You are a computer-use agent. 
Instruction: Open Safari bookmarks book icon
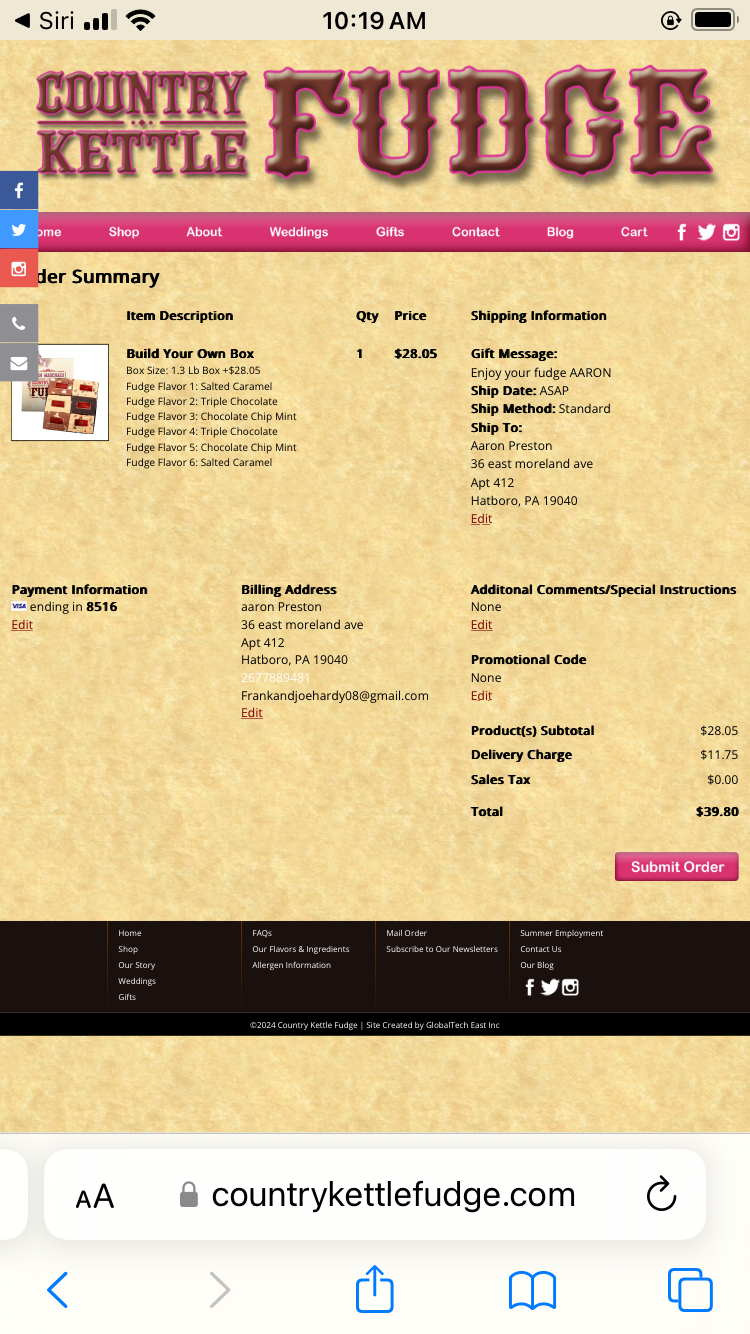[532, 1290]
